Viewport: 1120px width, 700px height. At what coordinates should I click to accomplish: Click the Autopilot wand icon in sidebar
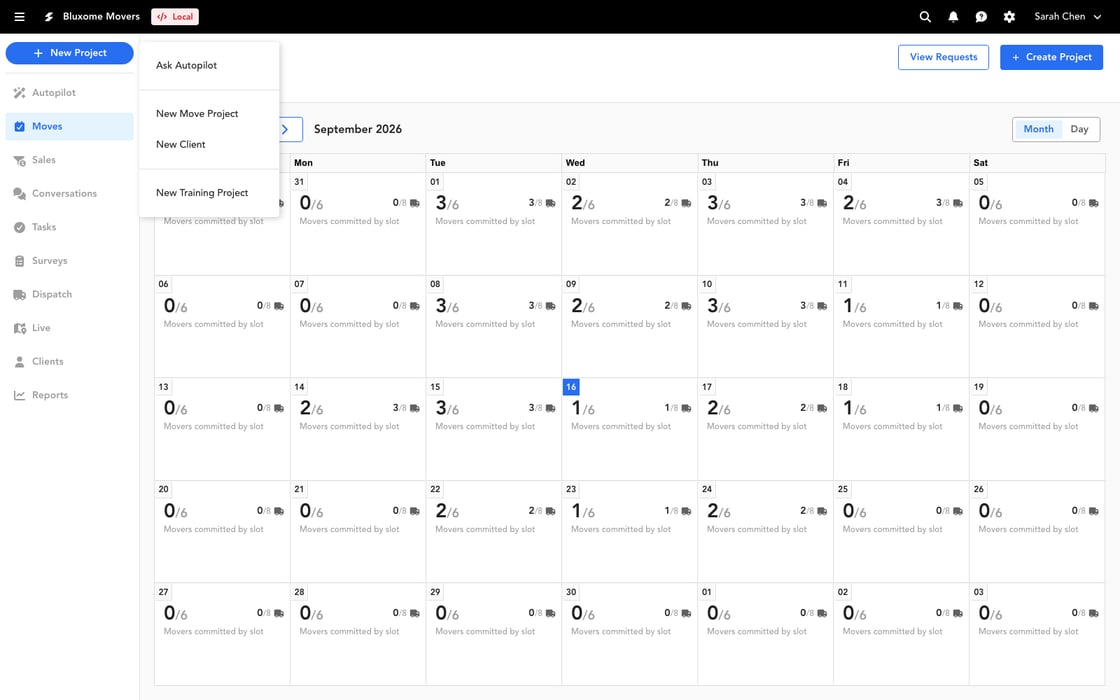[x=19, y=93]
